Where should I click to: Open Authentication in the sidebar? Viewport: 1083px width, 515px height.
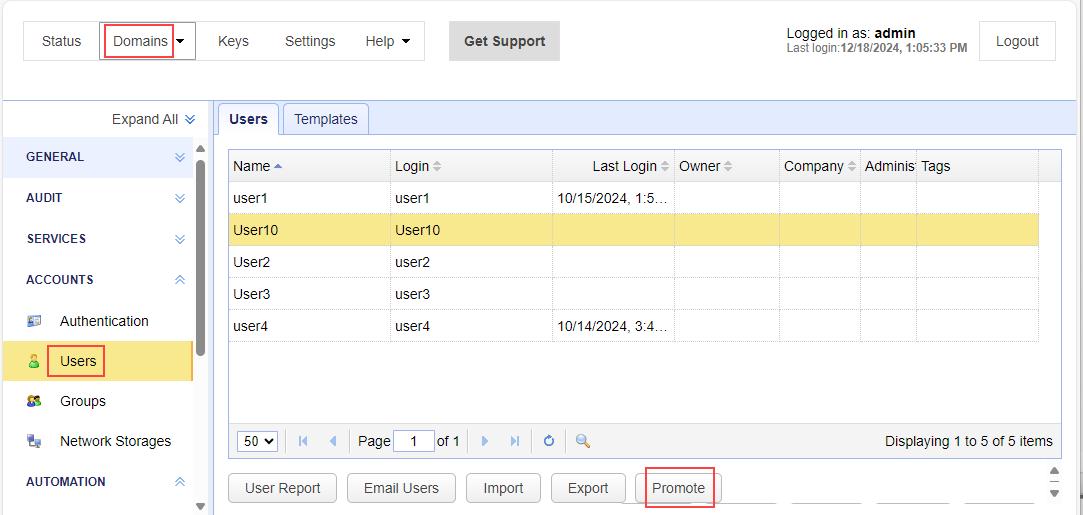(104, 321)
